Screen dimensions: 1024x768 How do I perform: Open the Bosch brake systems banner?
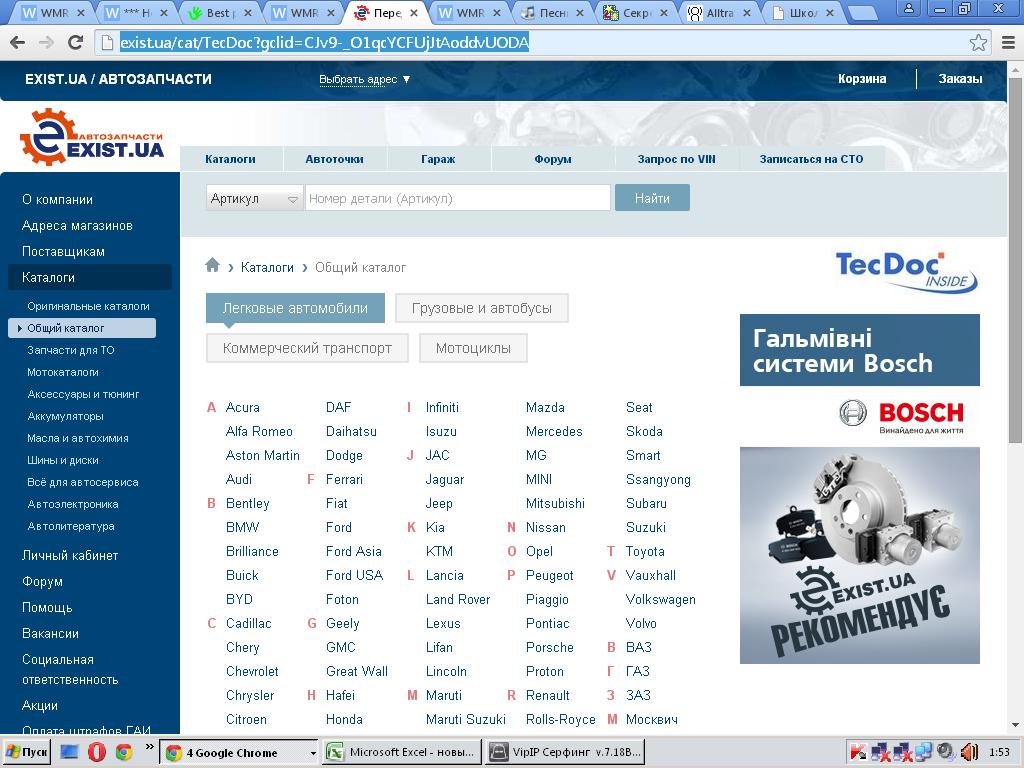[x=859, y=489]
